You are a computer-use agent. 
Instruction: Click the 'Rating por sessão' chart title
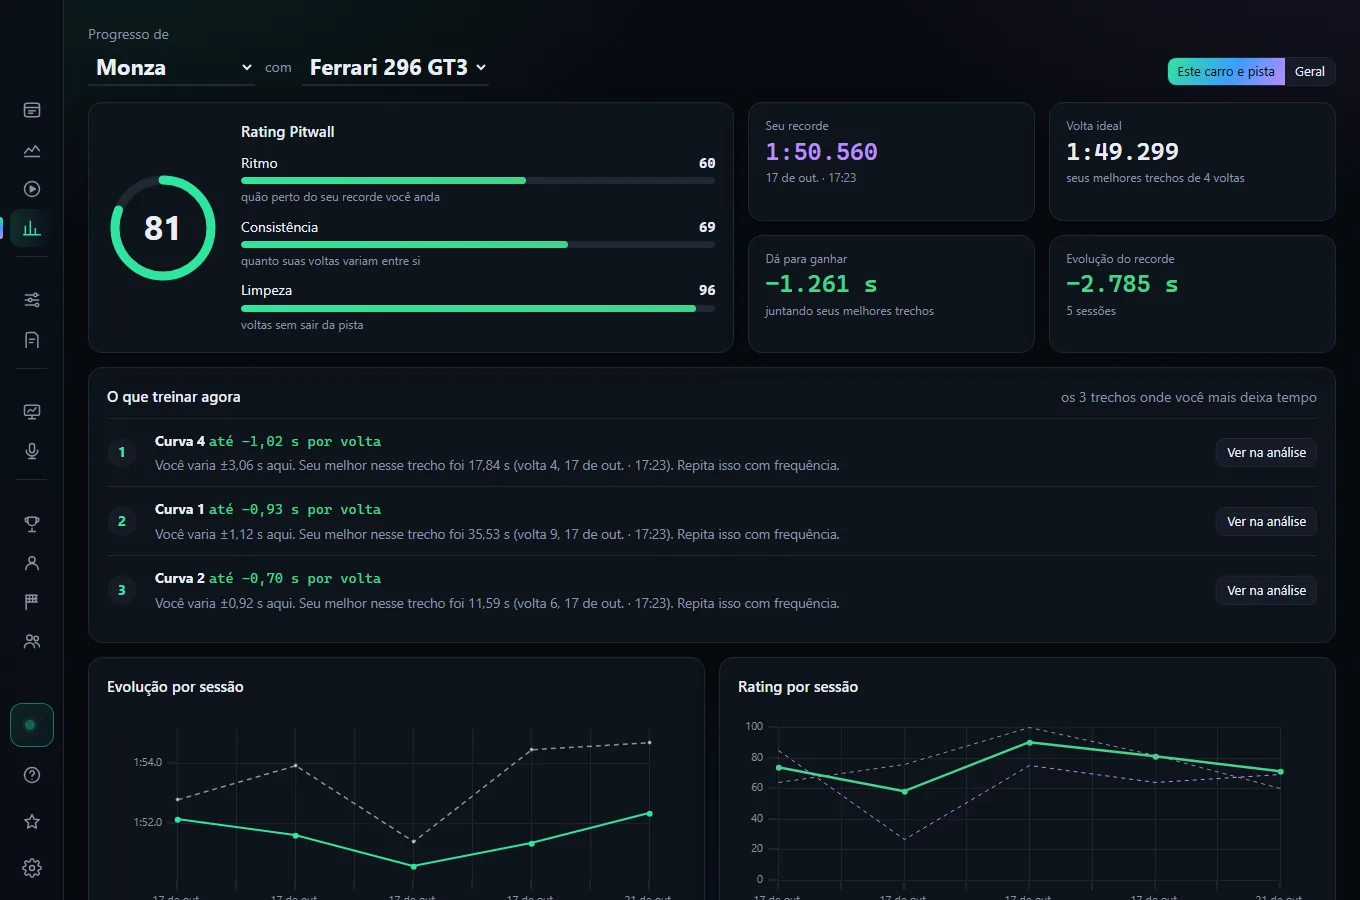click(x=798, y=687)
